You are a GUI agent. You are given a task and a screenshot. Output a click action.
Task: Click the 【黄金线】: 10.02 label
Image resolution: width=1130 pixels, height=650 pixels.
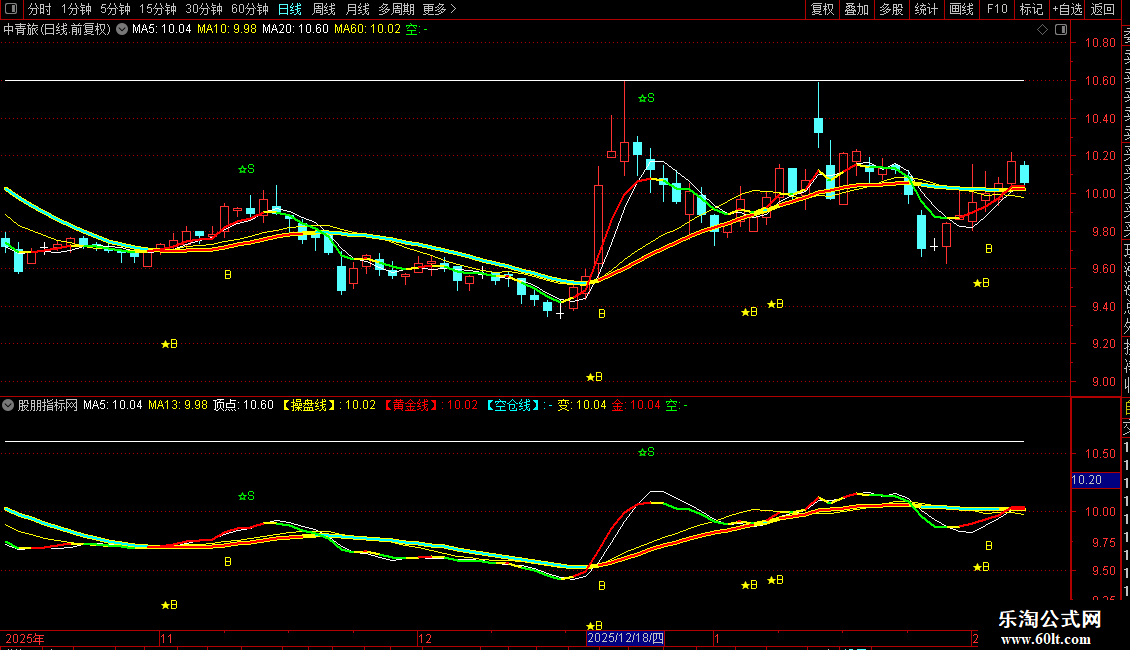[x=430, y=405]
